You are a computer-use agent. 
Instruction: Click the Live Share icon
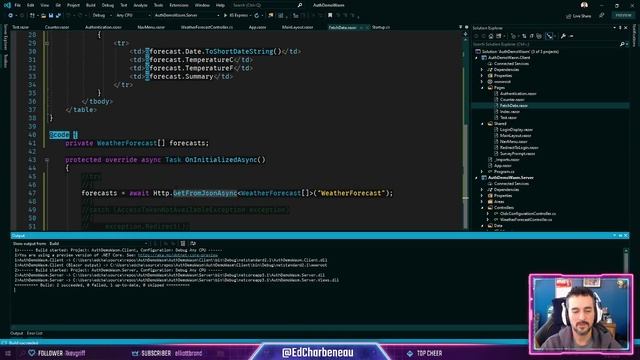pos(569,16)
